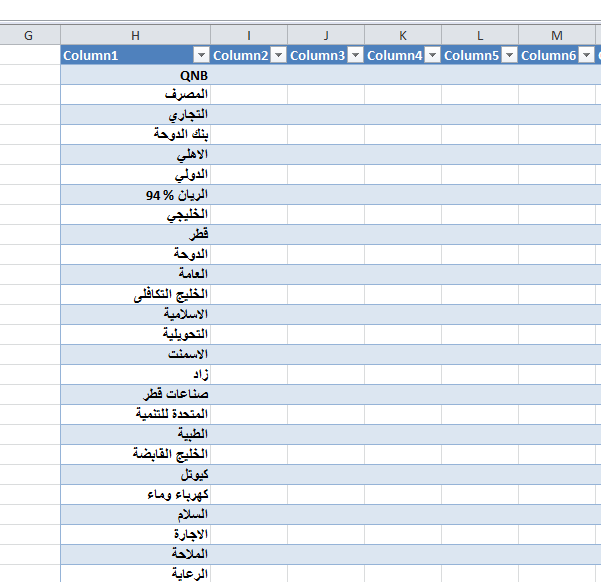Screen dimensions: 601x582
Task: Select column G header
Action: coord(28,35)
